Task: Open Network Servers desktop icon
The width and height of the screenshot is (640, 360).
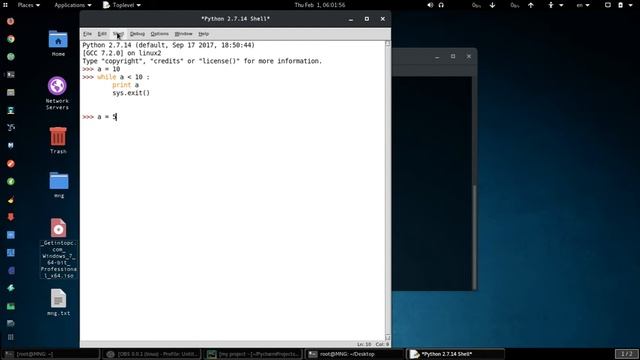Action: [x=57, y=93]
